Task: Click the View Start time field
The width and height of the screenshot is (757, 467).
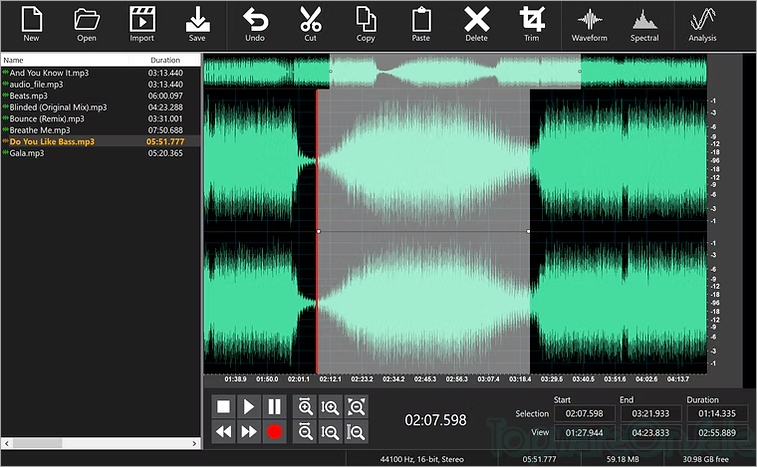Action: tap(584, 433)
